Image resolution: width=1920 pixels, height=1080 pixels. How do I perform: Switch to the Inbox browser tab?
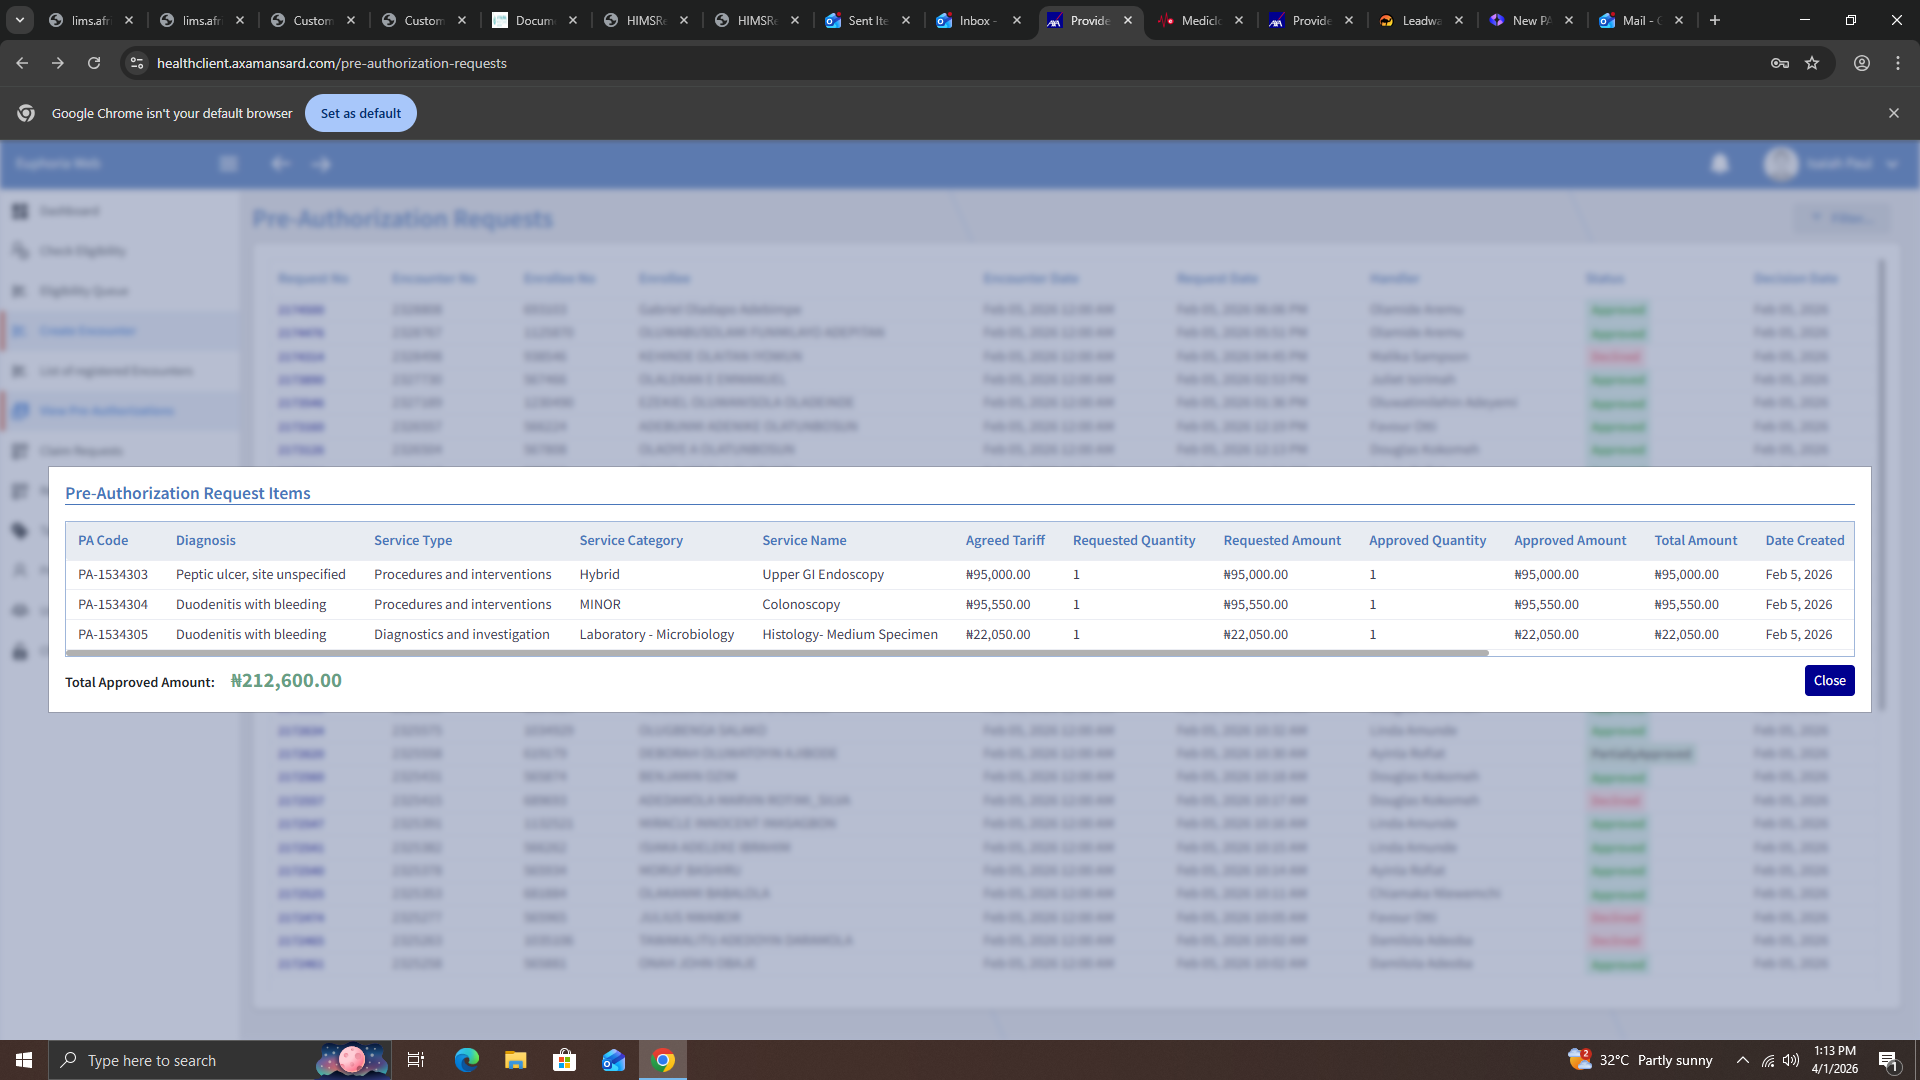[x=976, y=20]
